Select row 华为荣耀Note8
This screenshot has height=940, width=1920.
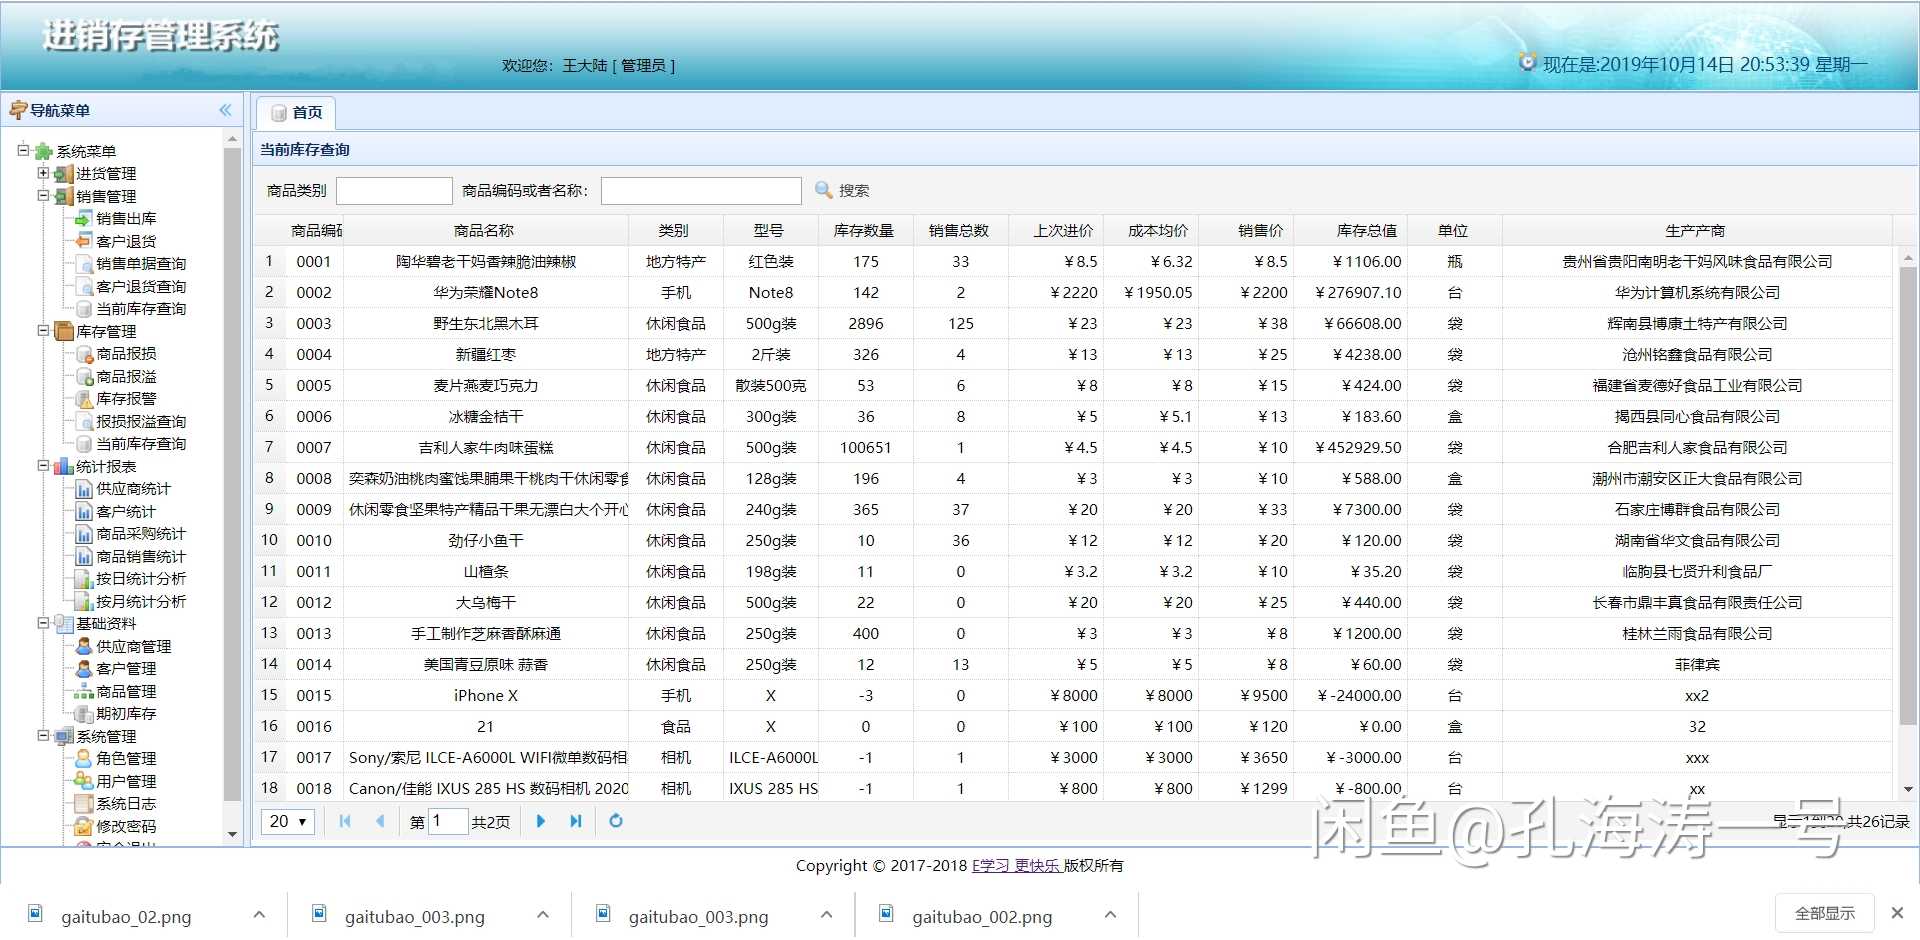[x=1073, y=292]
